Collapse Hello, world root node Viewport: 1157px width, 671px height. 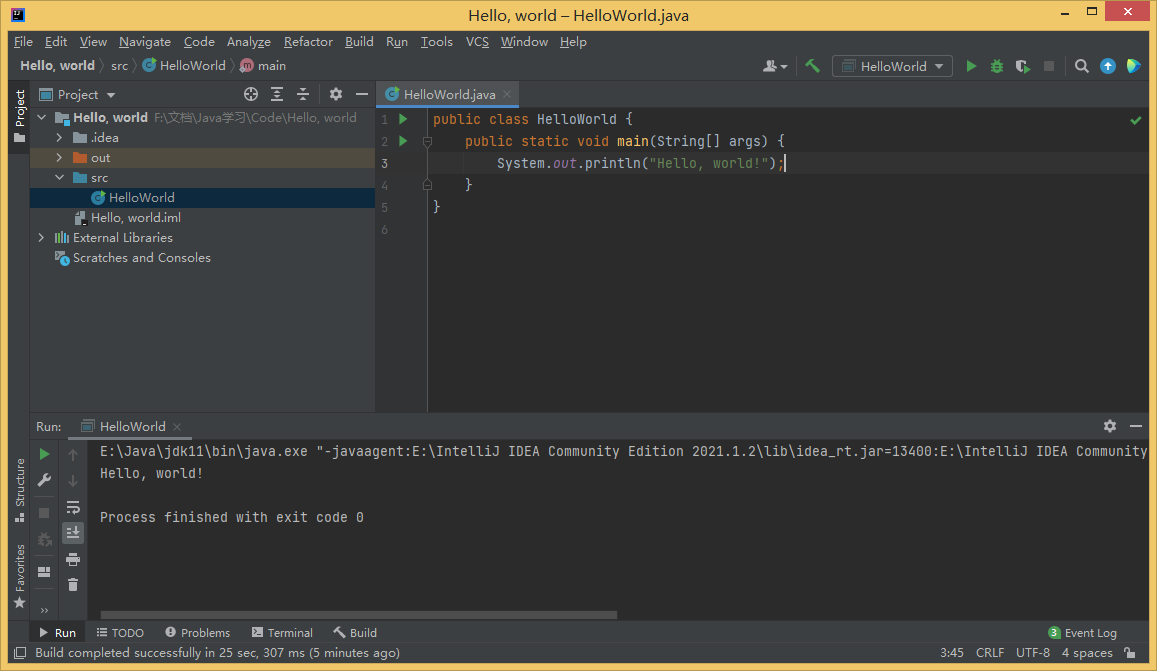coord(41,117)
